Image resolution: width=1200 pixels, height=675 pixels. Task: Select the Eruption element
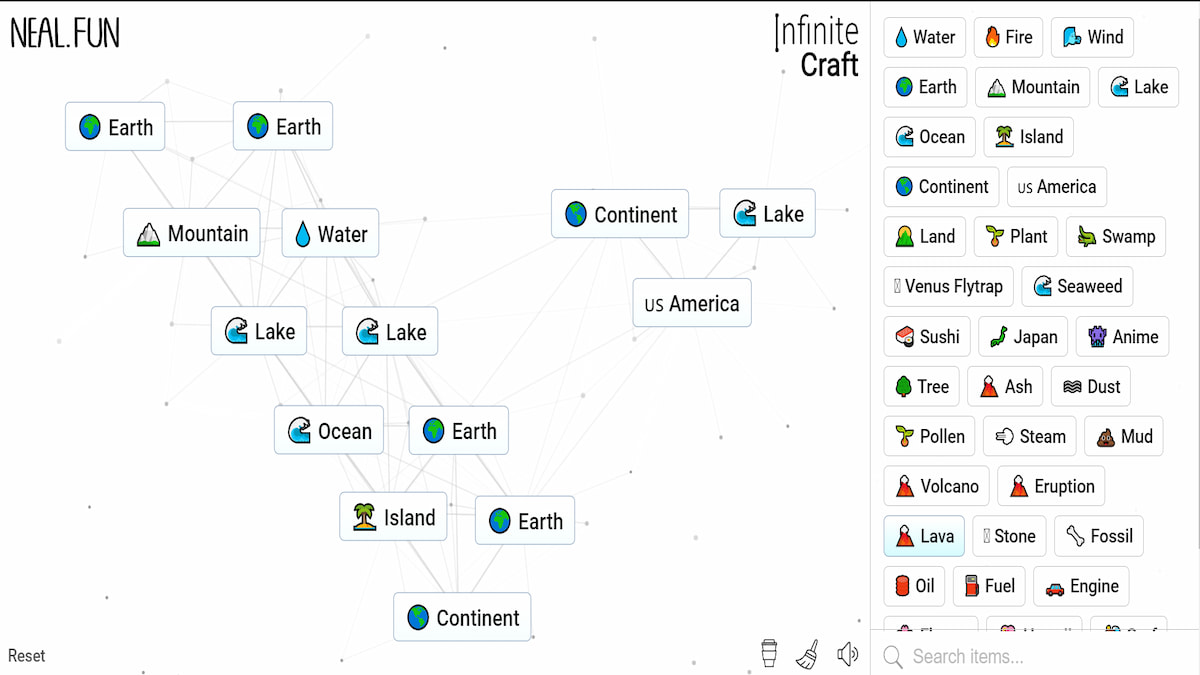tap(1050, 486)
